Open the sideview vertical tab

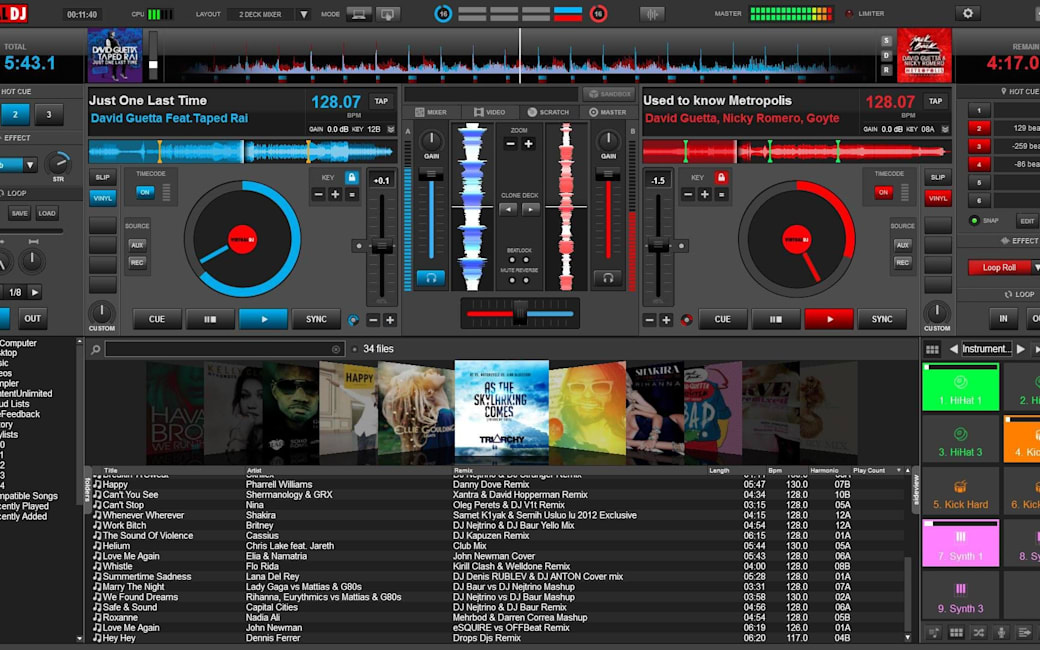pyautogui.click(x=917, y=489)
